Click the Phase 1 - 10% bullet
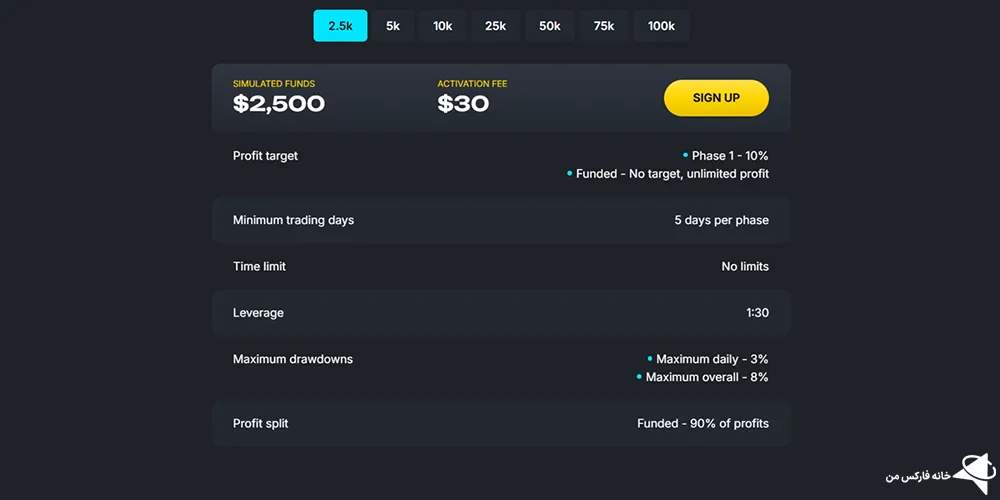 coord(725,156)
